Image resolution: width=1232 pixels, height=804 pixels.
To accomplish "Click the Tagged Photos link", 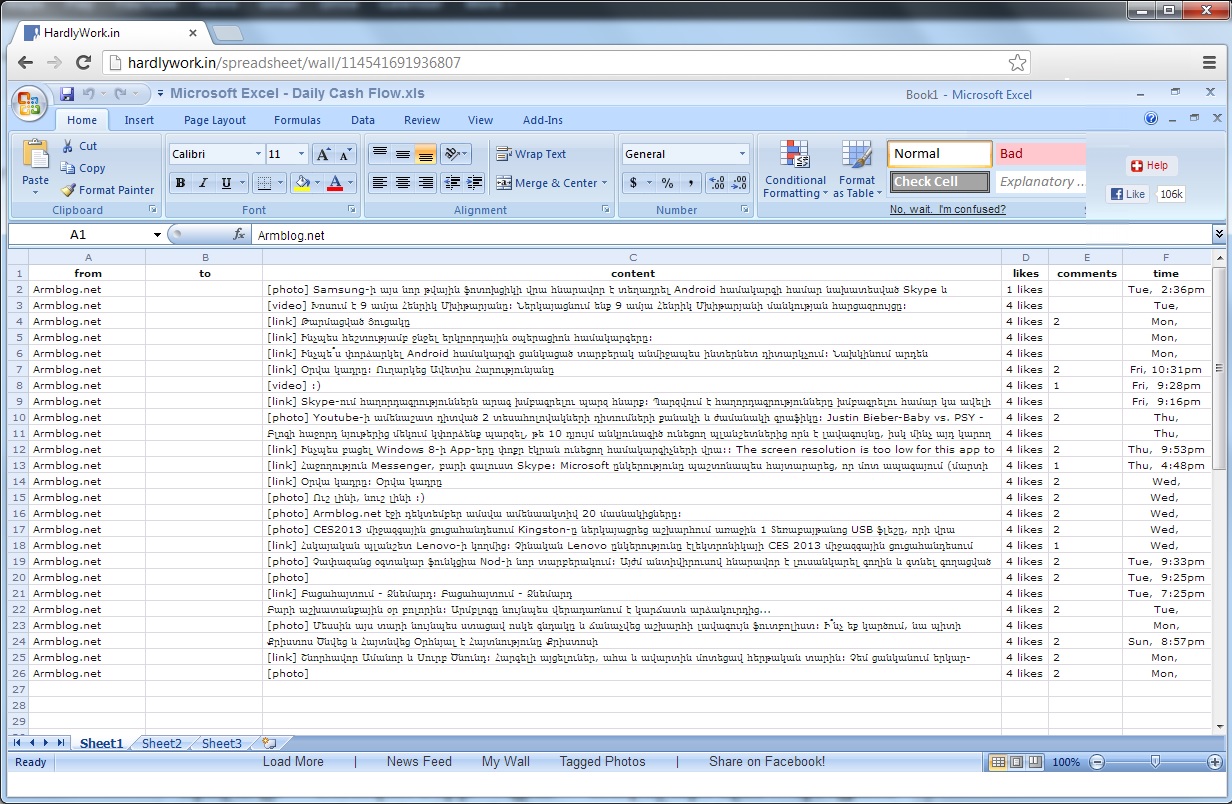I will 603,762.
